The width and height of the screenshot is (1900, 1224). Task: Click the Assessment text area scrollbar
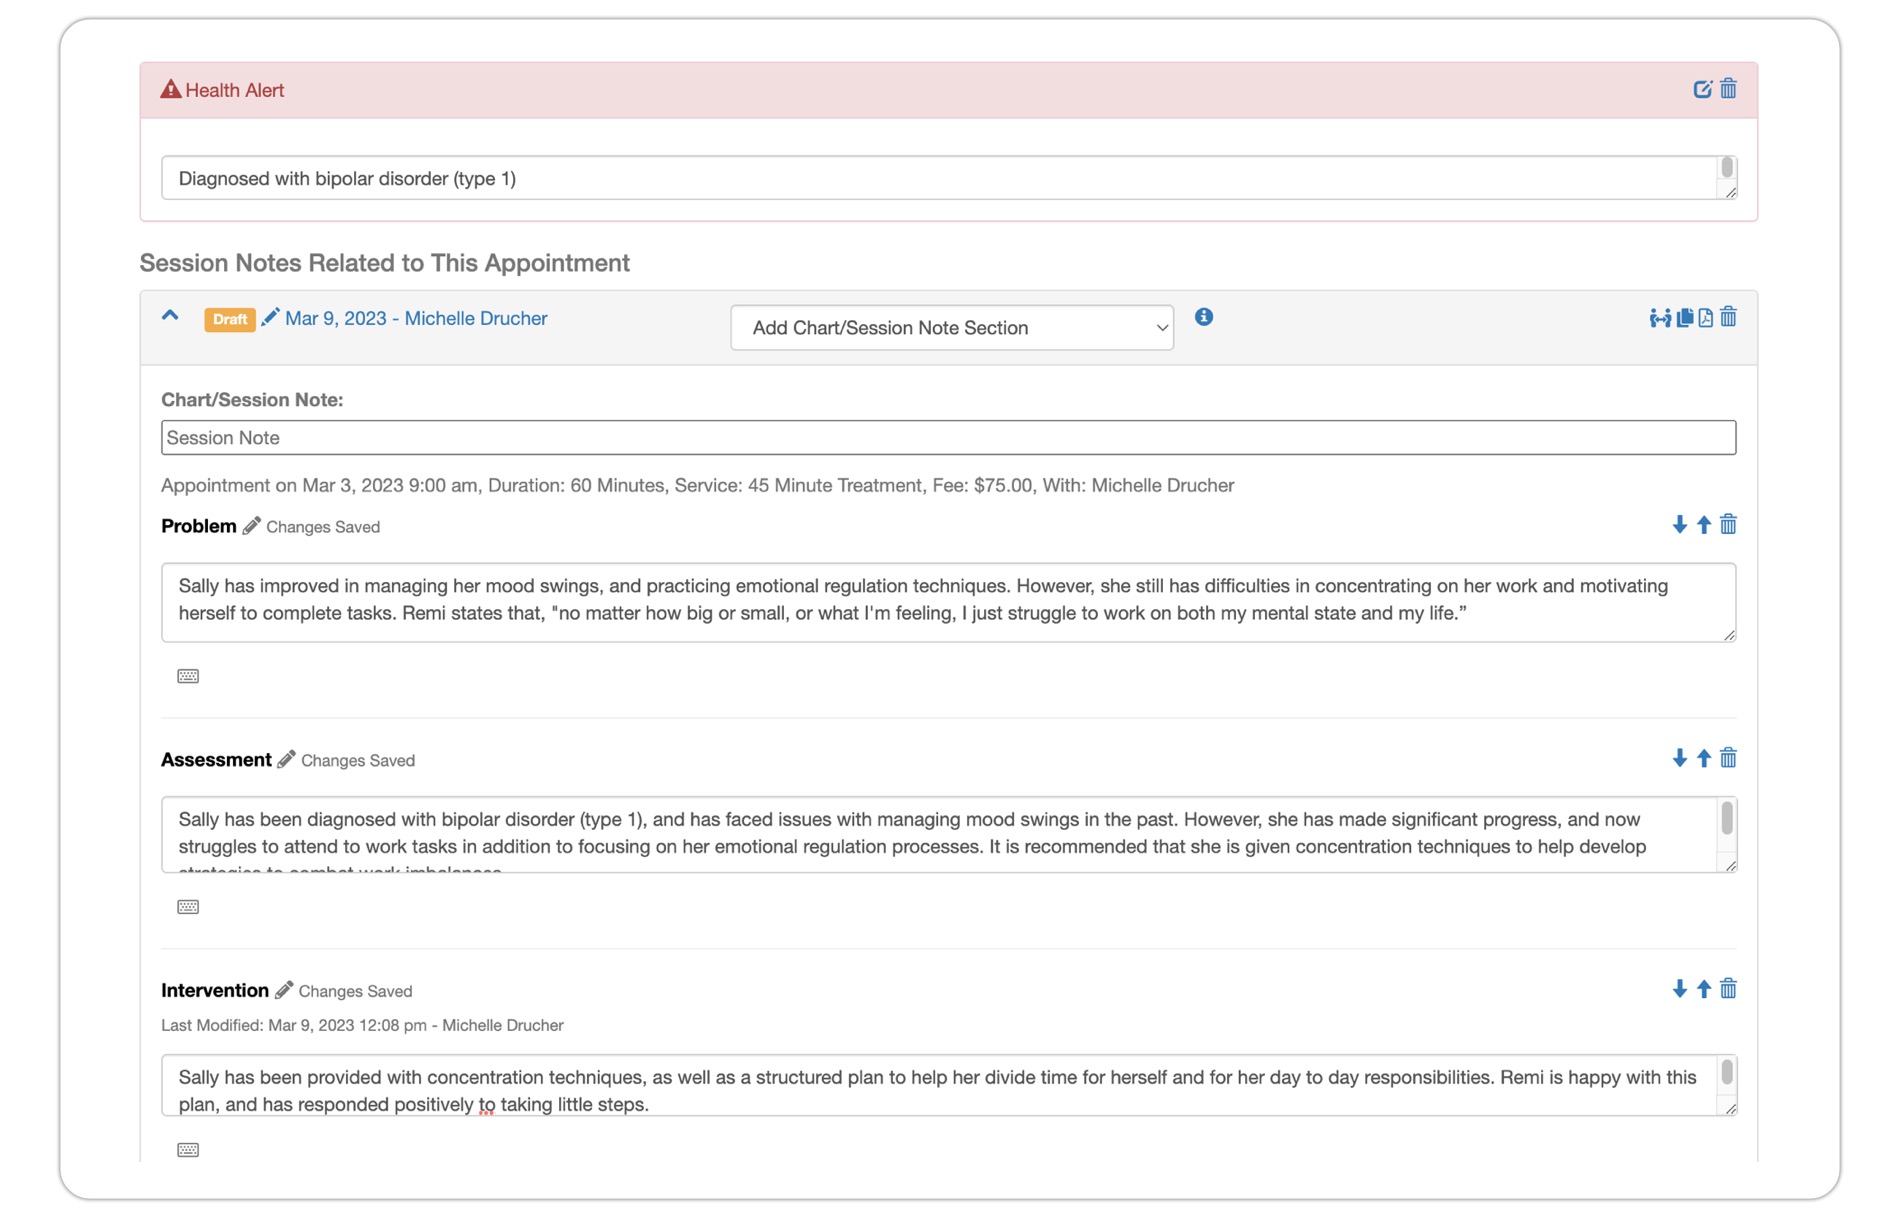tap(1727, 820)
